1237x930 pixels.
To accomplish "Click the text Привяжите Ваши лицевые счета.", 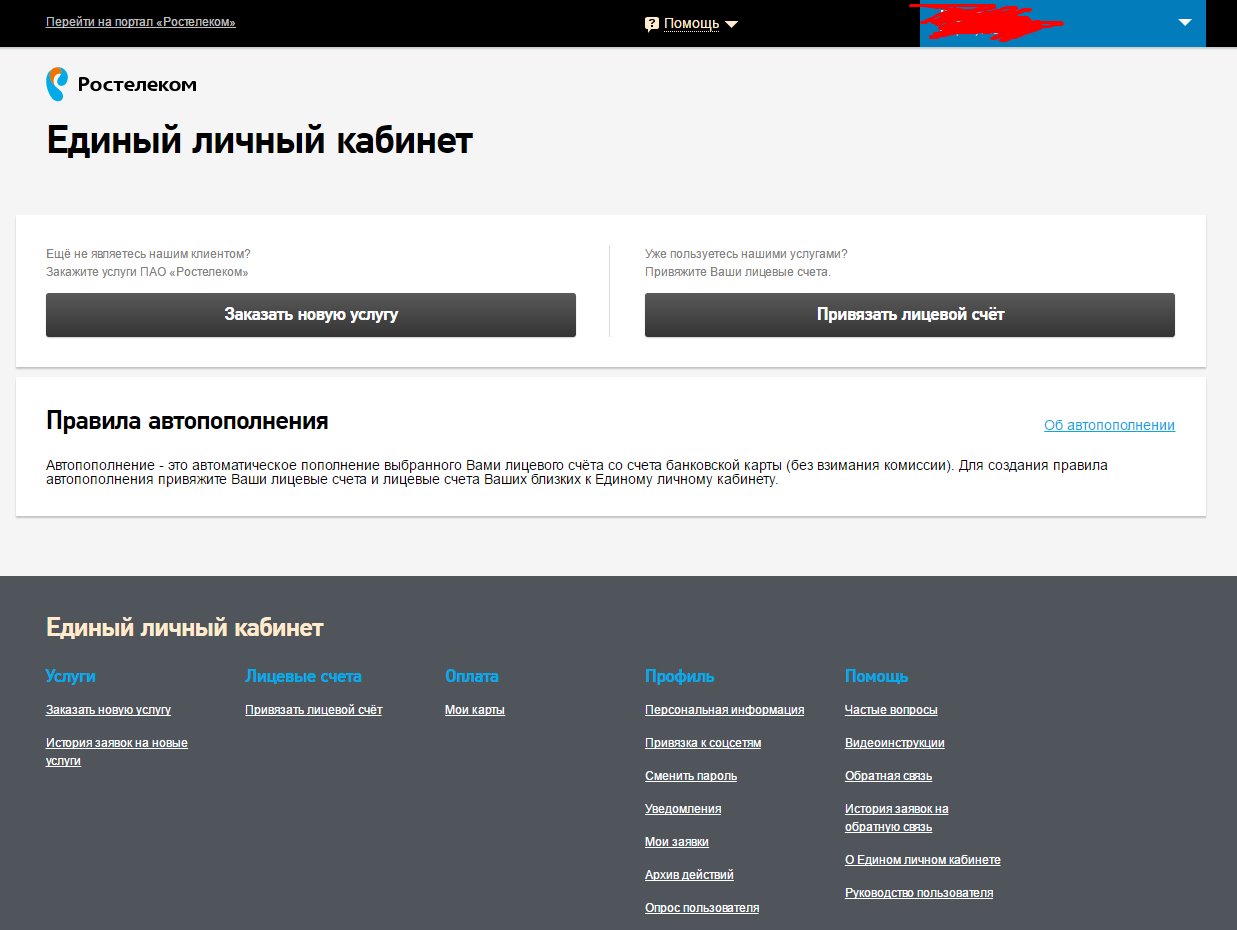I will 738,272.
